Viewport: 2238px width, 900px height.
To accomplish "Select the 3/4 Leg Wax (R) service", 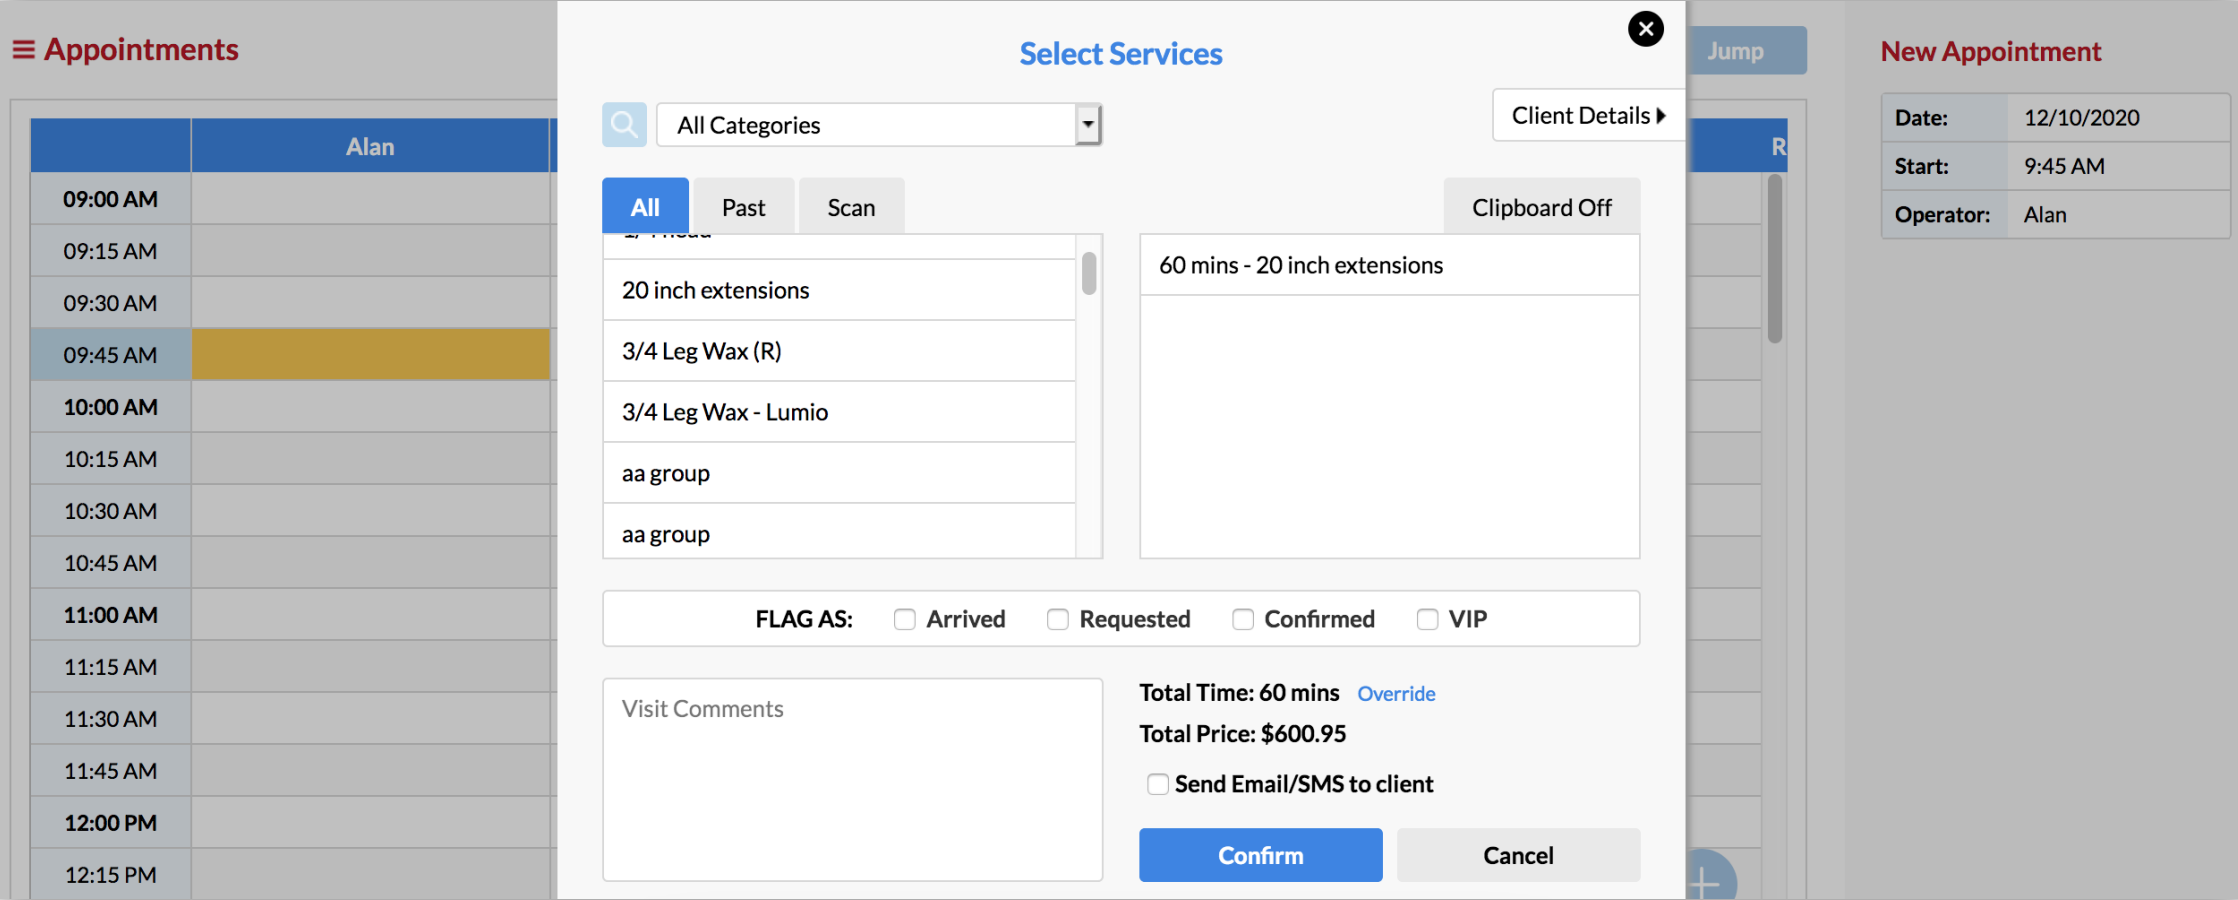I will click(838, 351).
